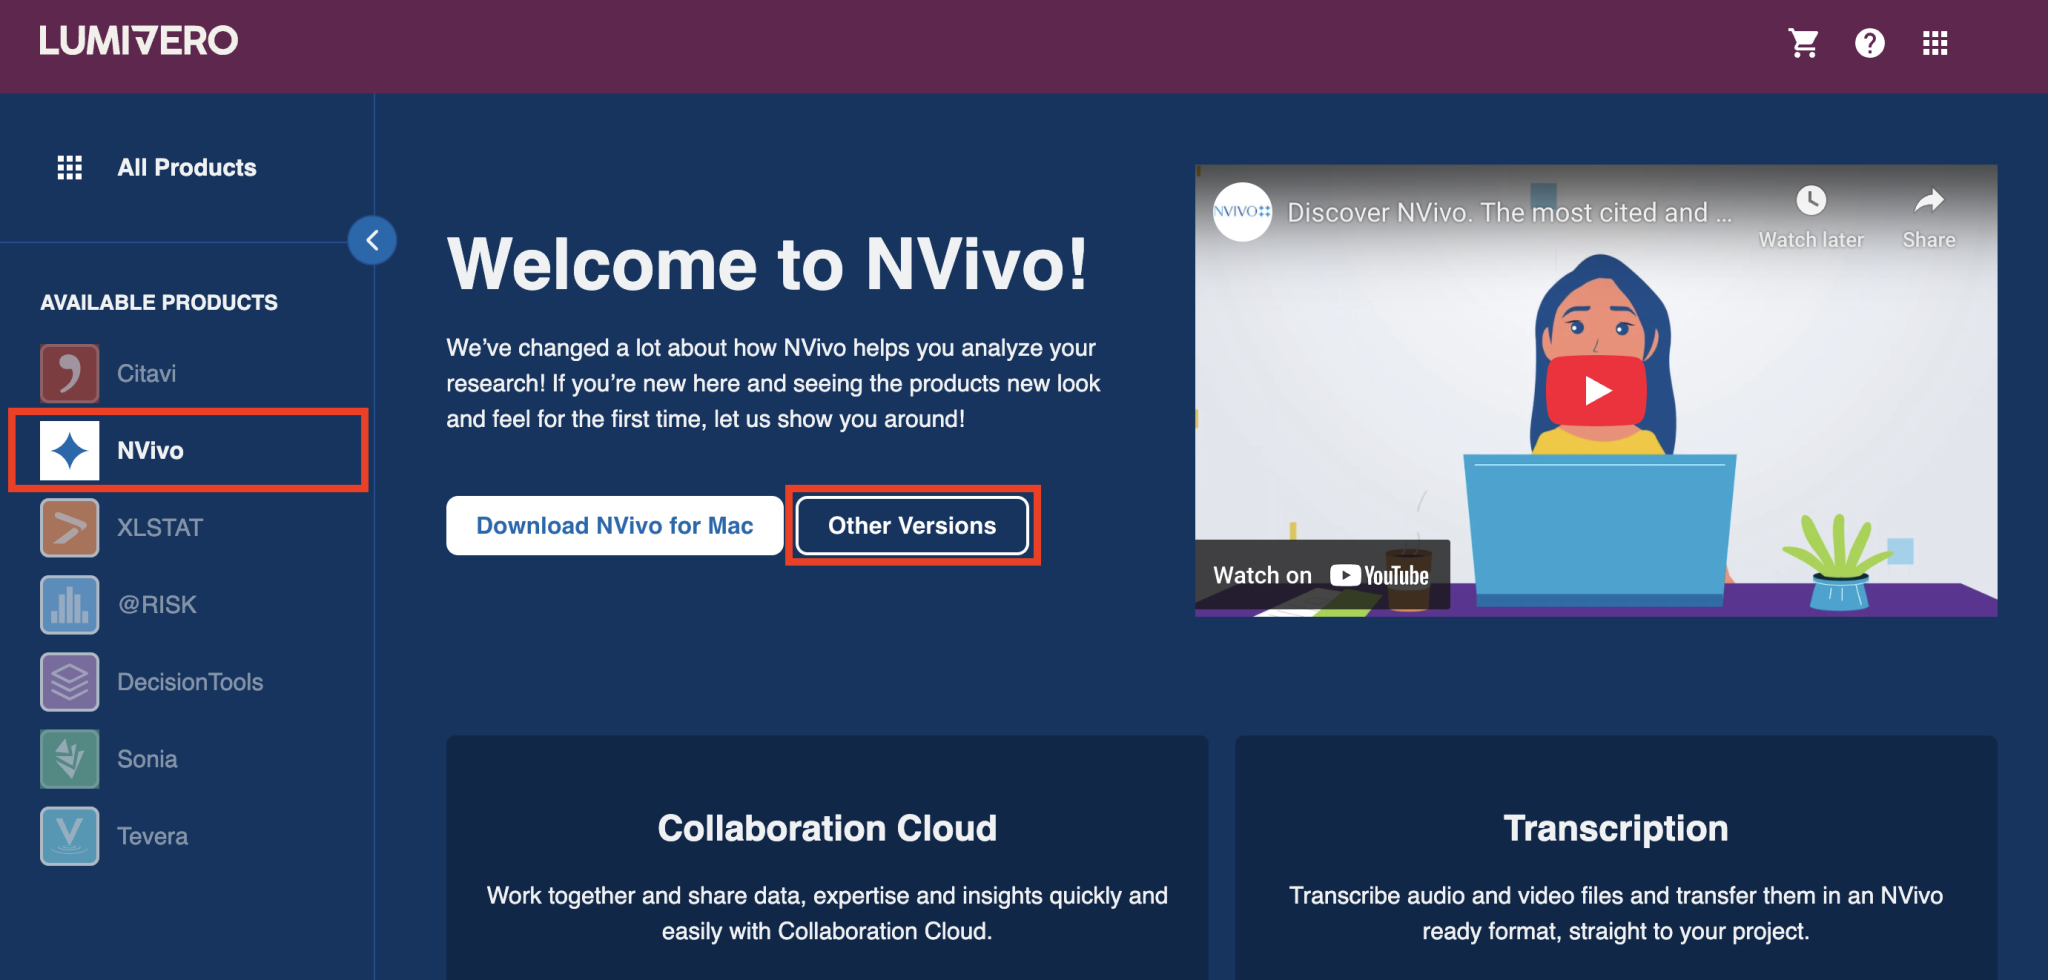Save video to Watch Later
The height and width of the screenshot is (980, 2048).
(x=1810, y=213)
